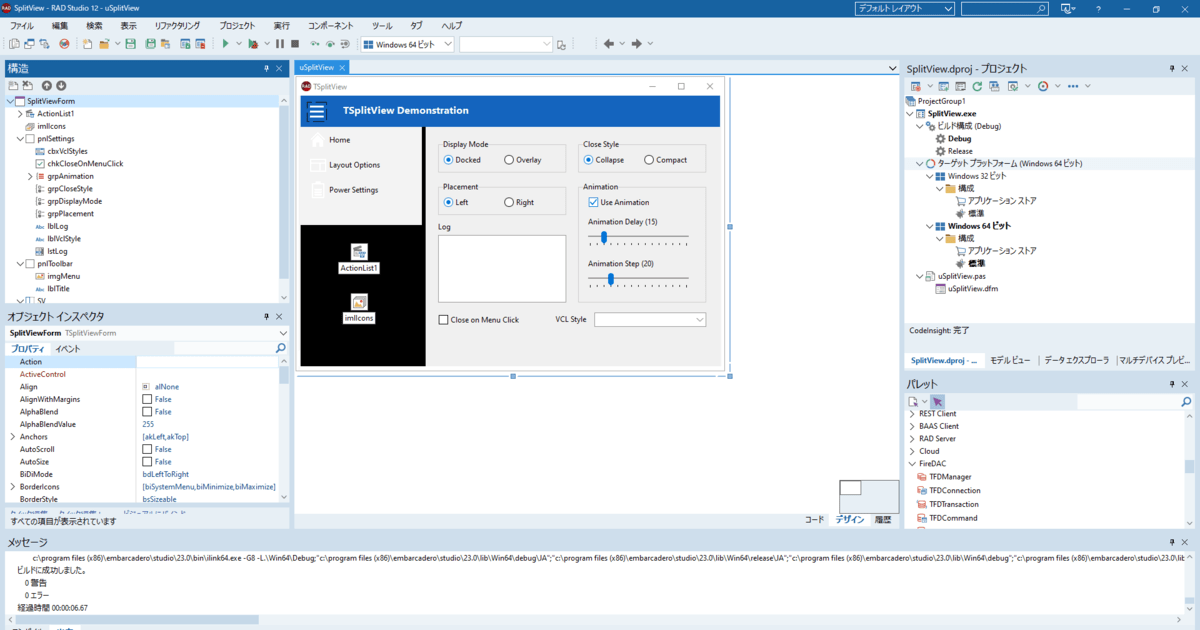Click the hamburger menu icon on the form

tap(317, 111)
